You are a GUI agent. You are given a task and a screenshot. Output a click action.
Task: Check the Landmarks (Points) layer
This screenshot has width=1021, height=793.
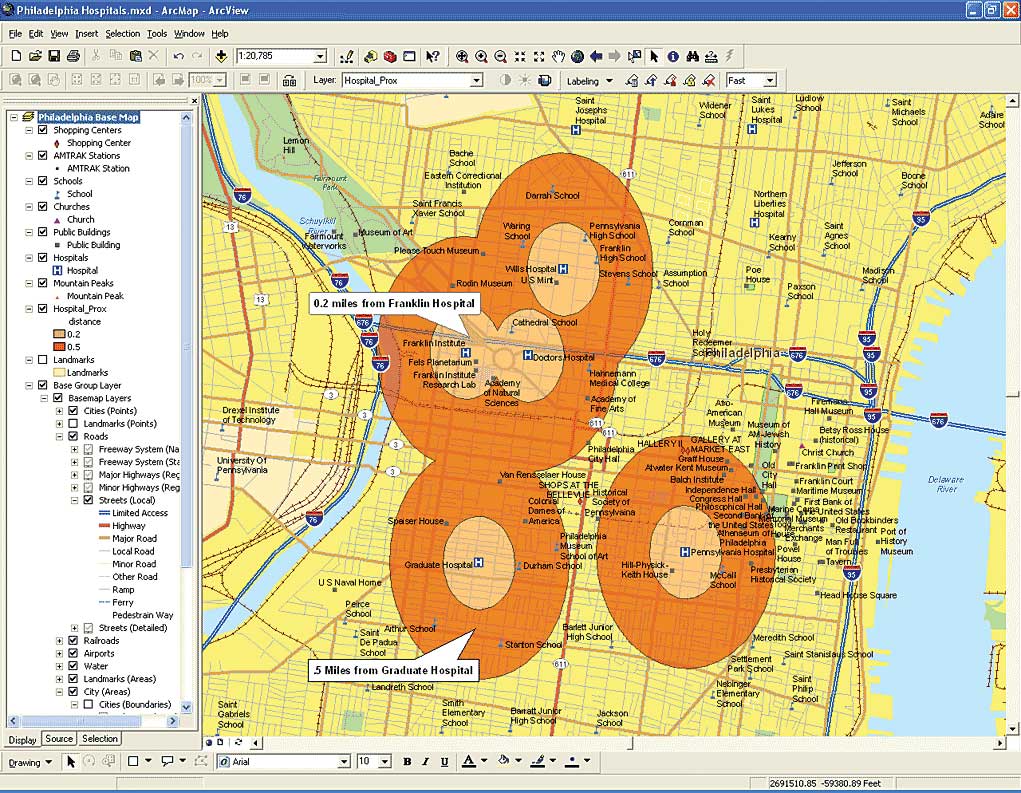pos(74,424)
